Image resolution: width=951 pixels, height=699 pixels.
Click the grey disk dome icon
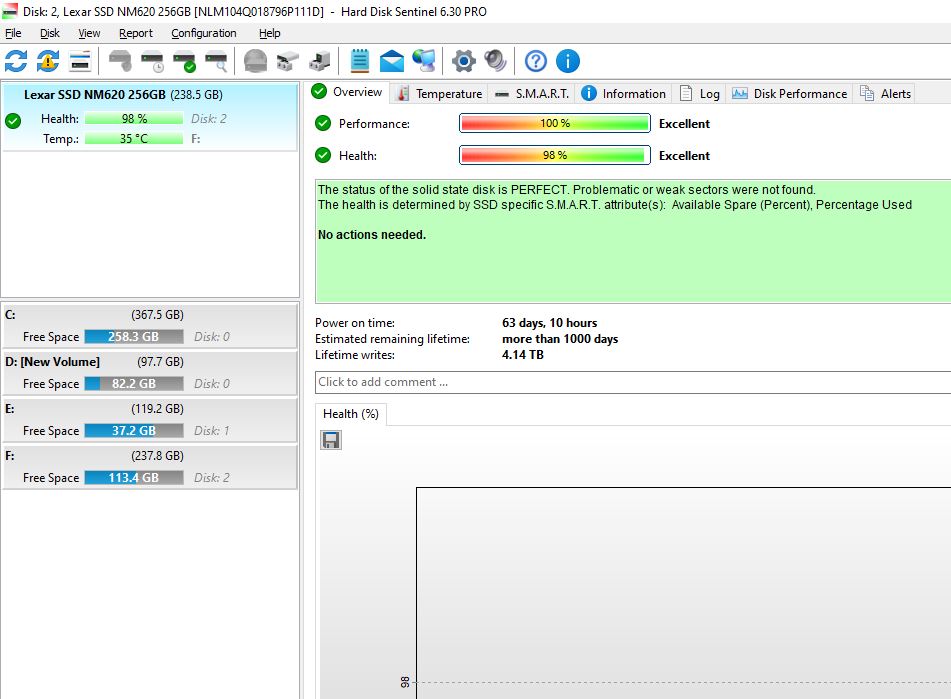(255, 61)
